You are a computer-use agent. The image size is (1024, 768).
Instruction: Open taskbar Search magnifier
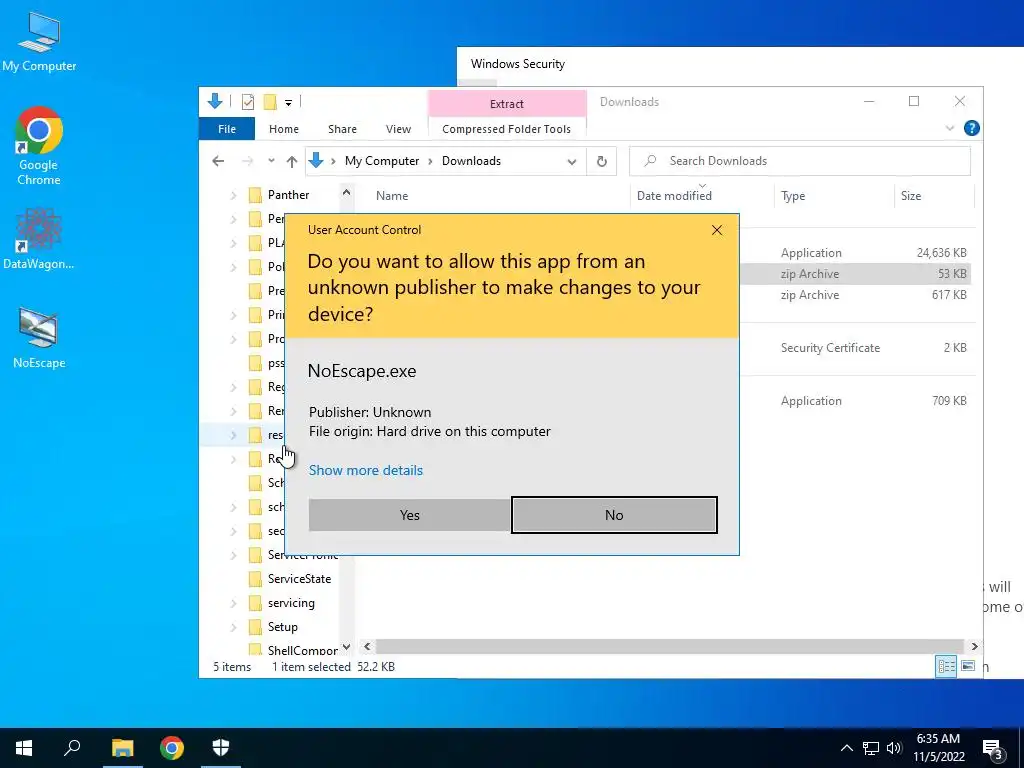pyautogui.click(x=72, y=748)
